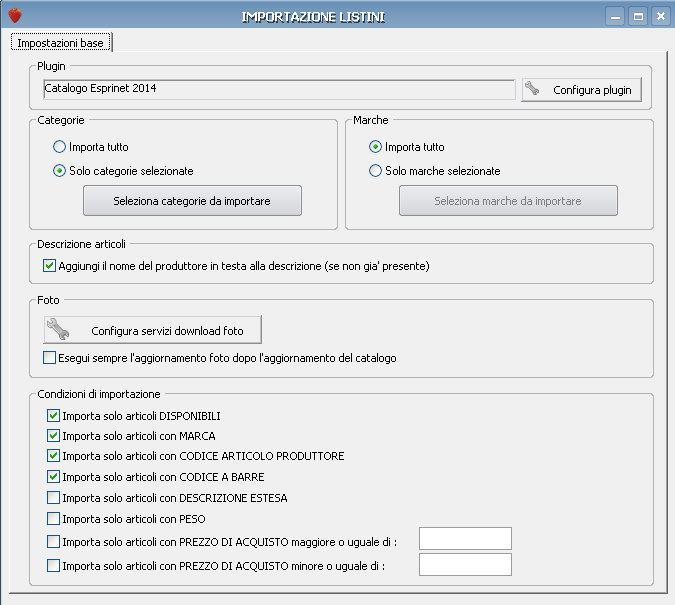Click the PREZZO DI ACQUISTO maggiore input field
Screen dimensions: 675x605
(x=465, y=539)
